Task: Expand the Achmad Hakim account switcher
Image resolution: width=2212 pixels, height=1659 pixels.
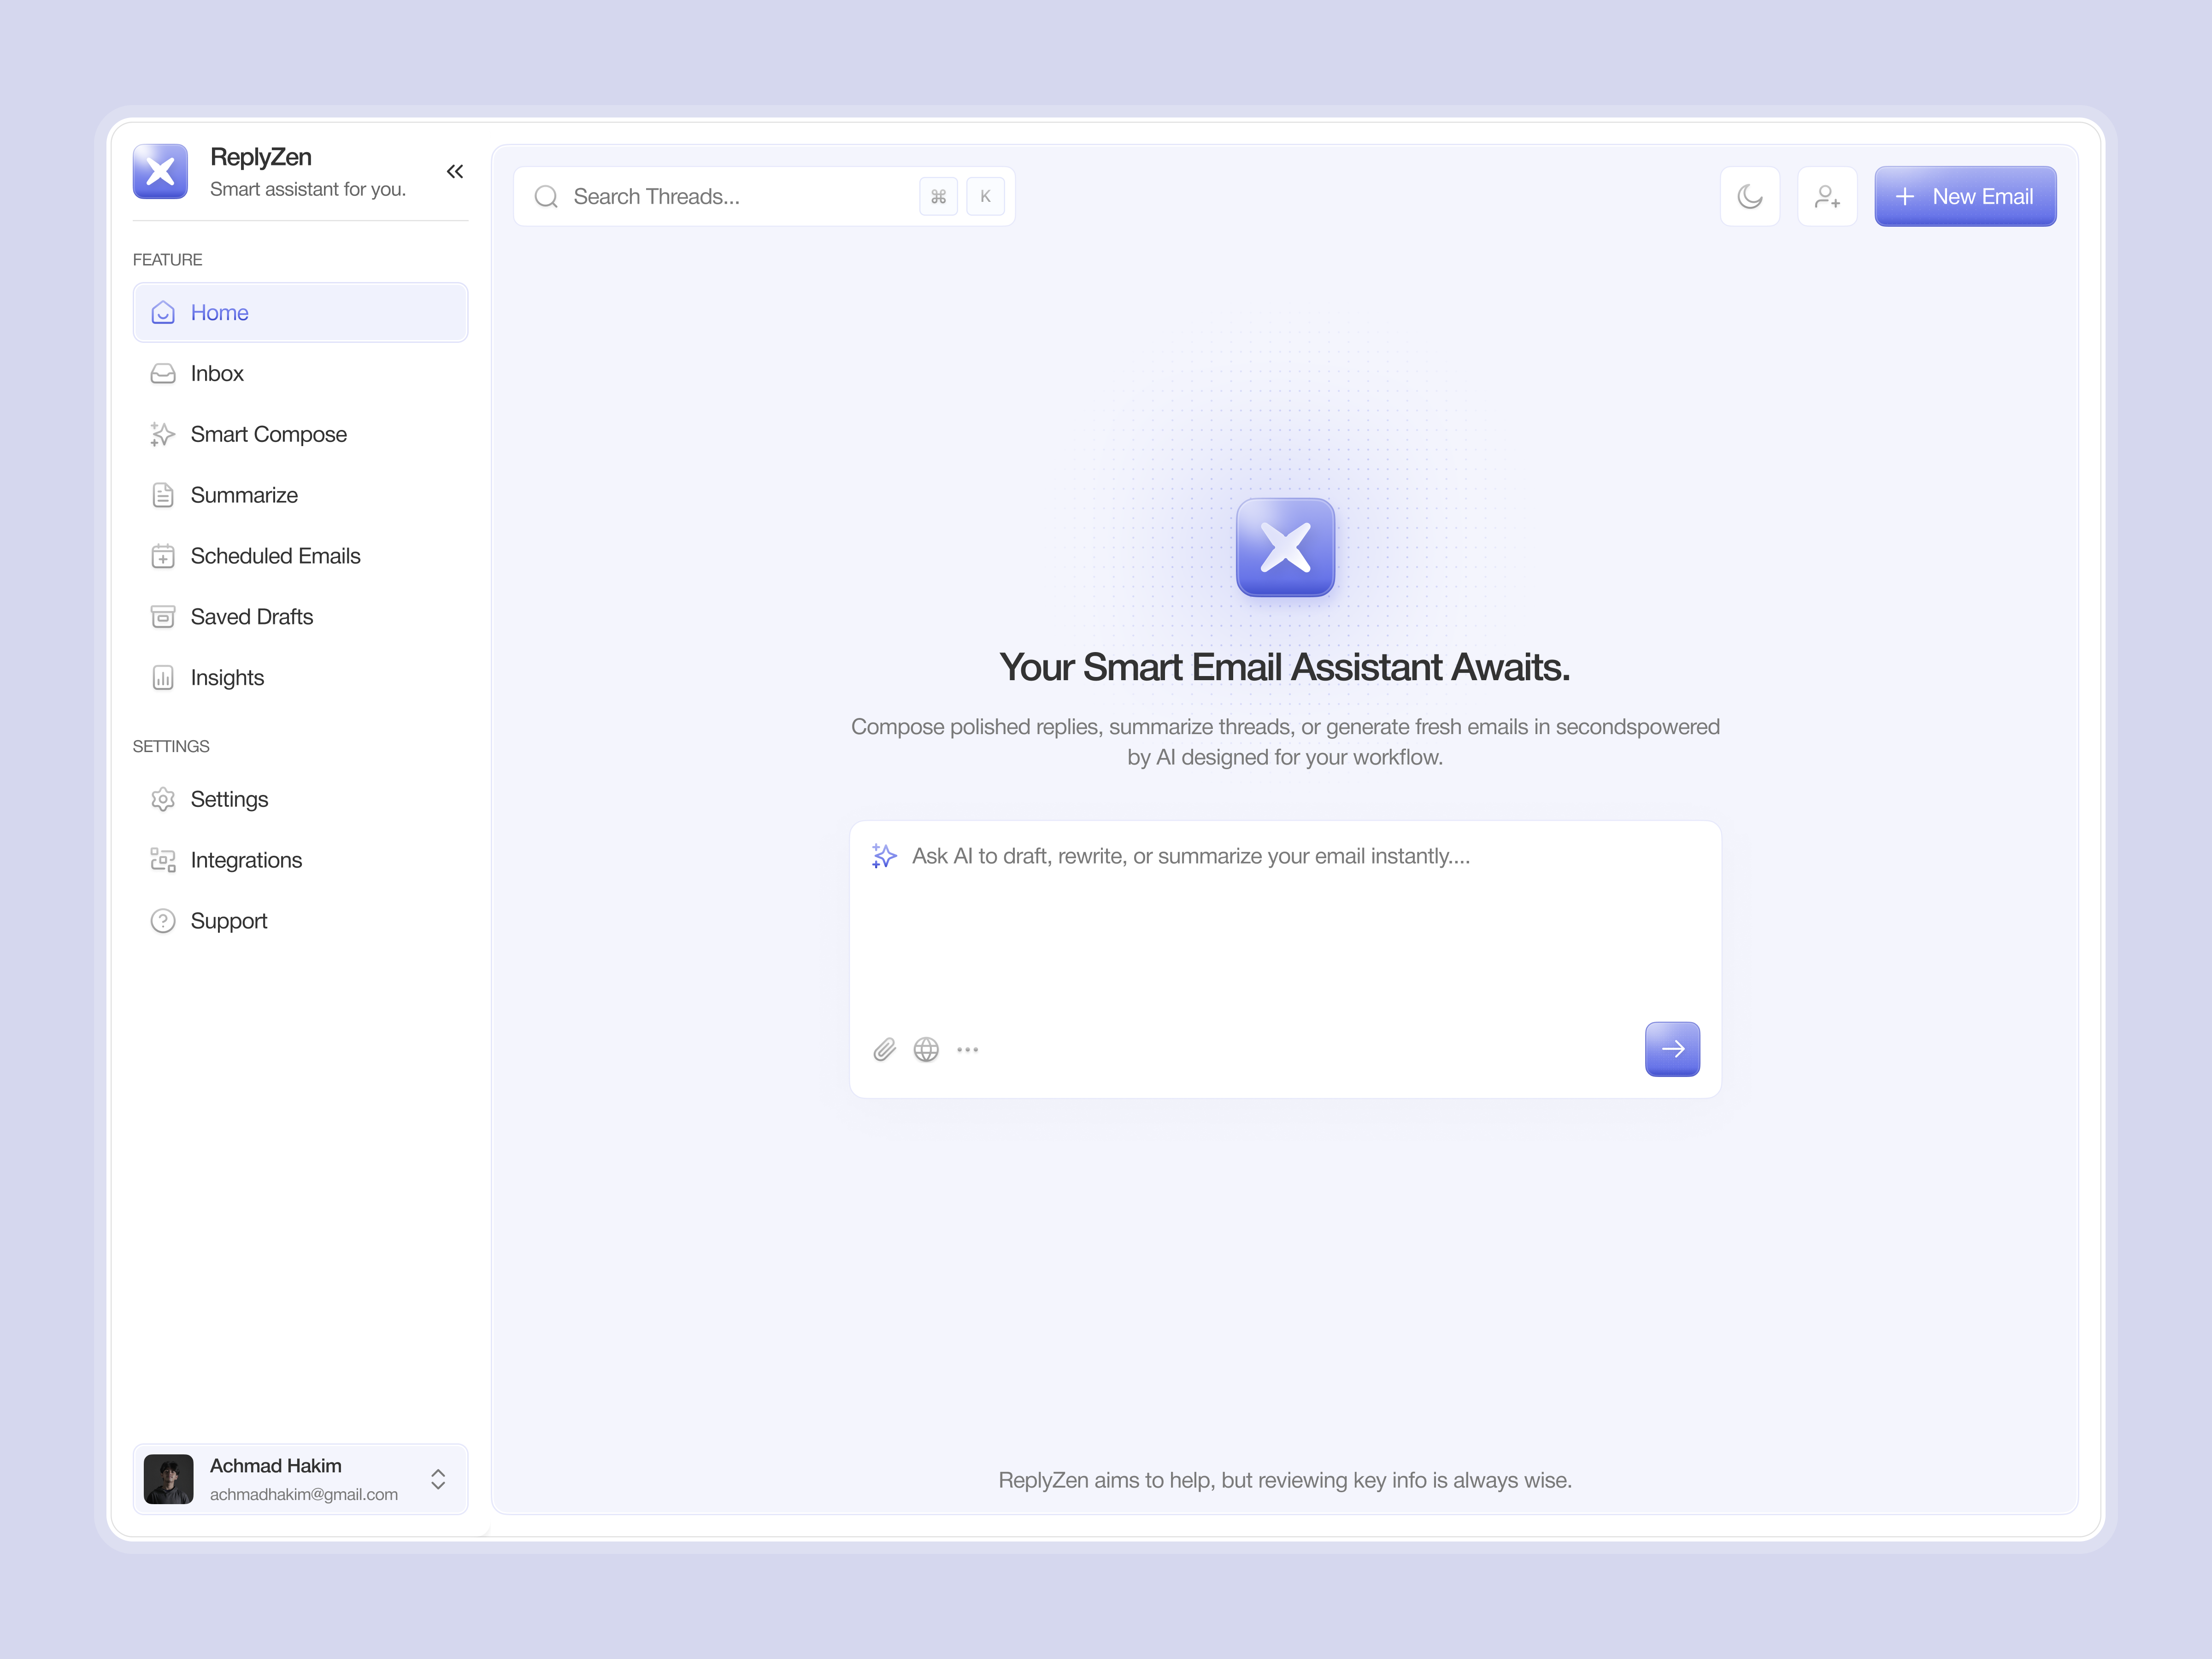Action: coord(438,1479)
